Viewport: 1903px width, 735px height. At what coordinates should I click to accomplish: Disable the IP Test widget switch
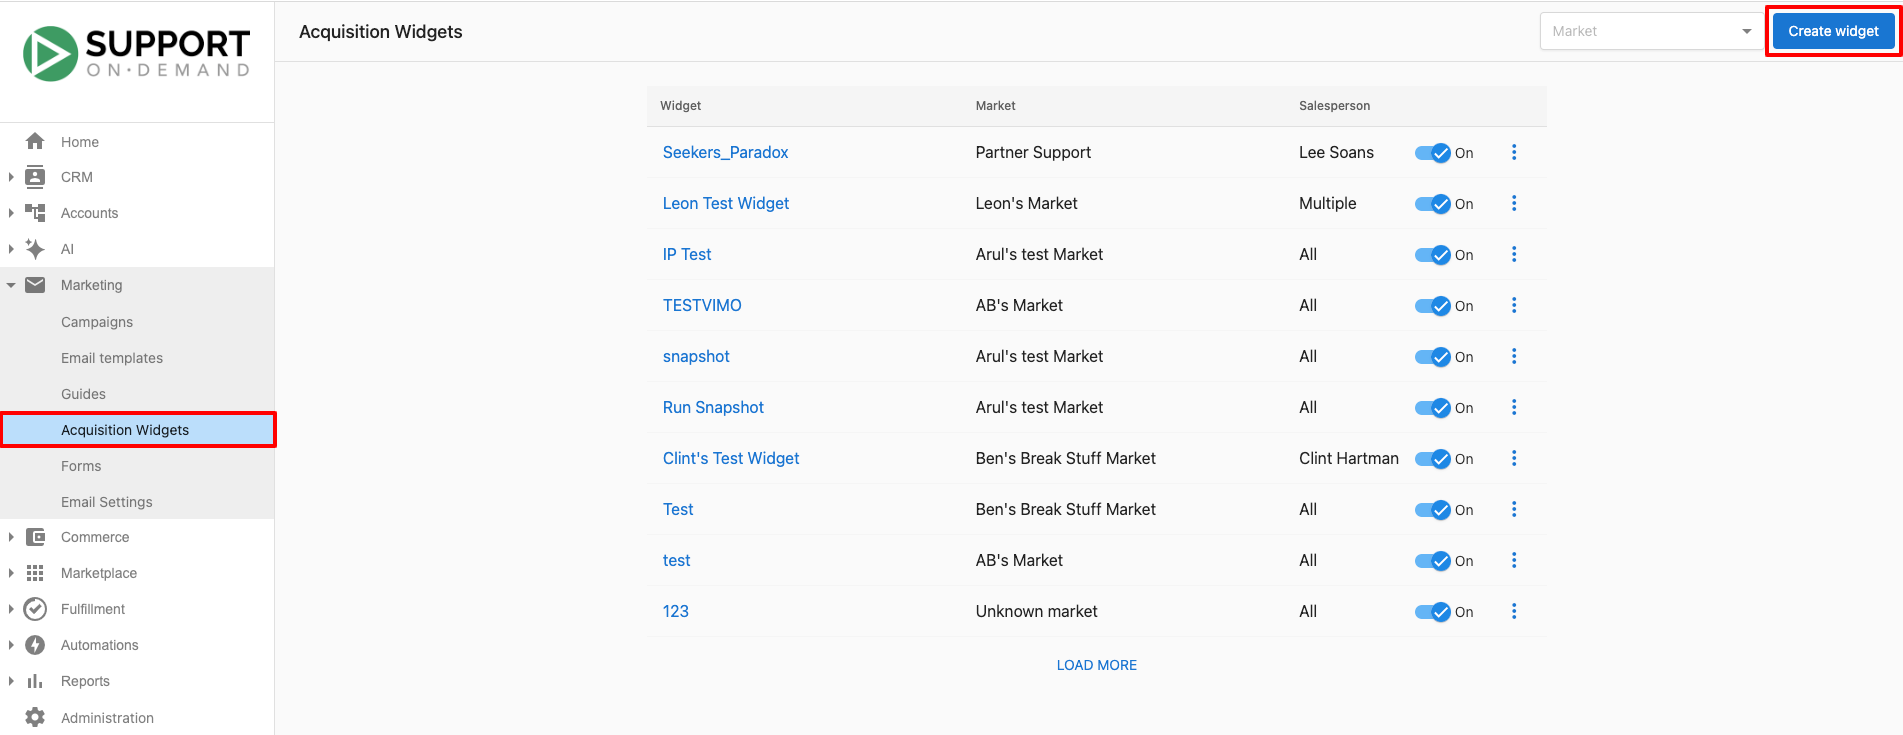coord(1433,255)
